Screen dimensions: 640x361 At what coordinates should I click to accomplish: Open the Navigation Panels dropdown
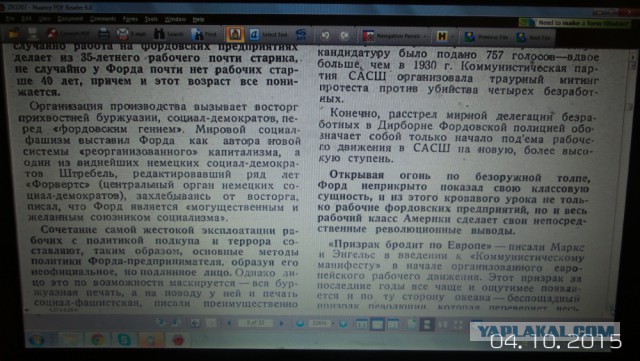point(394,36)
